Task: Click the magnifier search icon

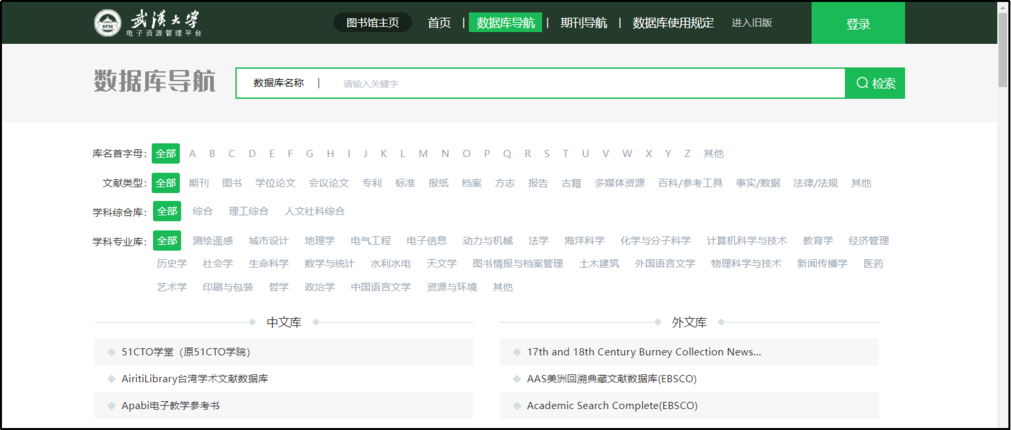Action: pos(862,84)
